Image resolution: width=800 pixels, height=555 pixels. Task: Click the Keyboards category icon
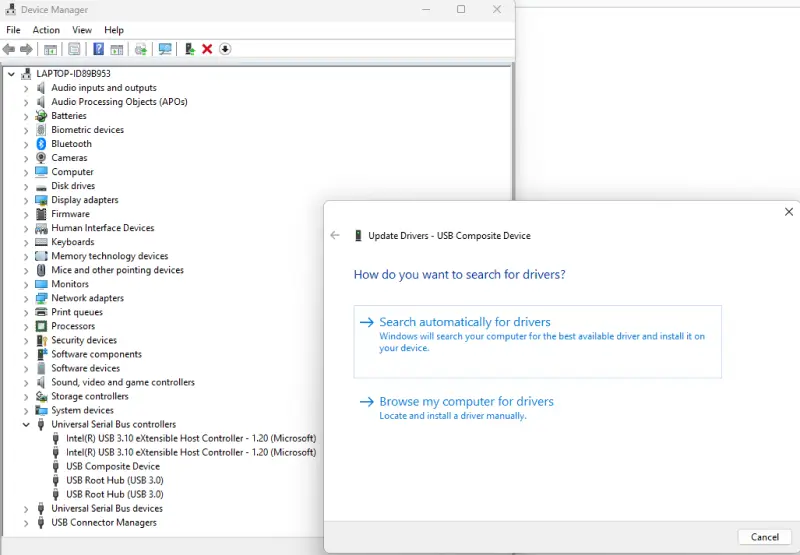pos(41,242)
